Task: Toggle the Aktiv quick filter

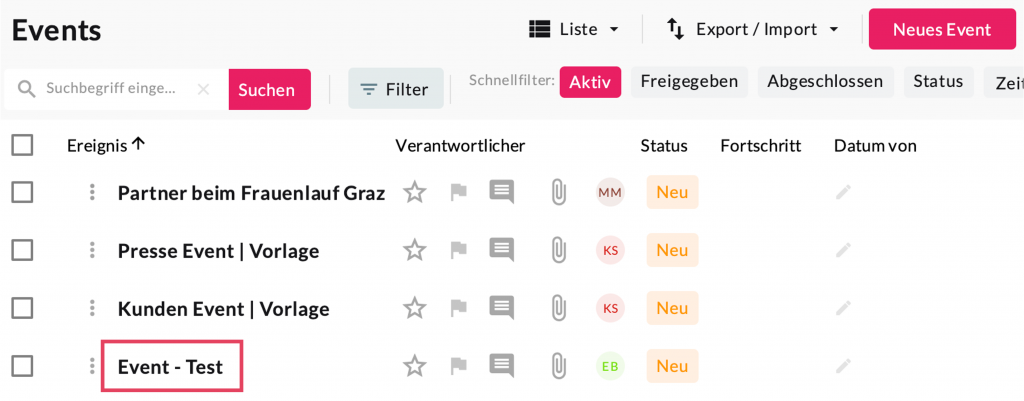Action: (x=590, y=82)
